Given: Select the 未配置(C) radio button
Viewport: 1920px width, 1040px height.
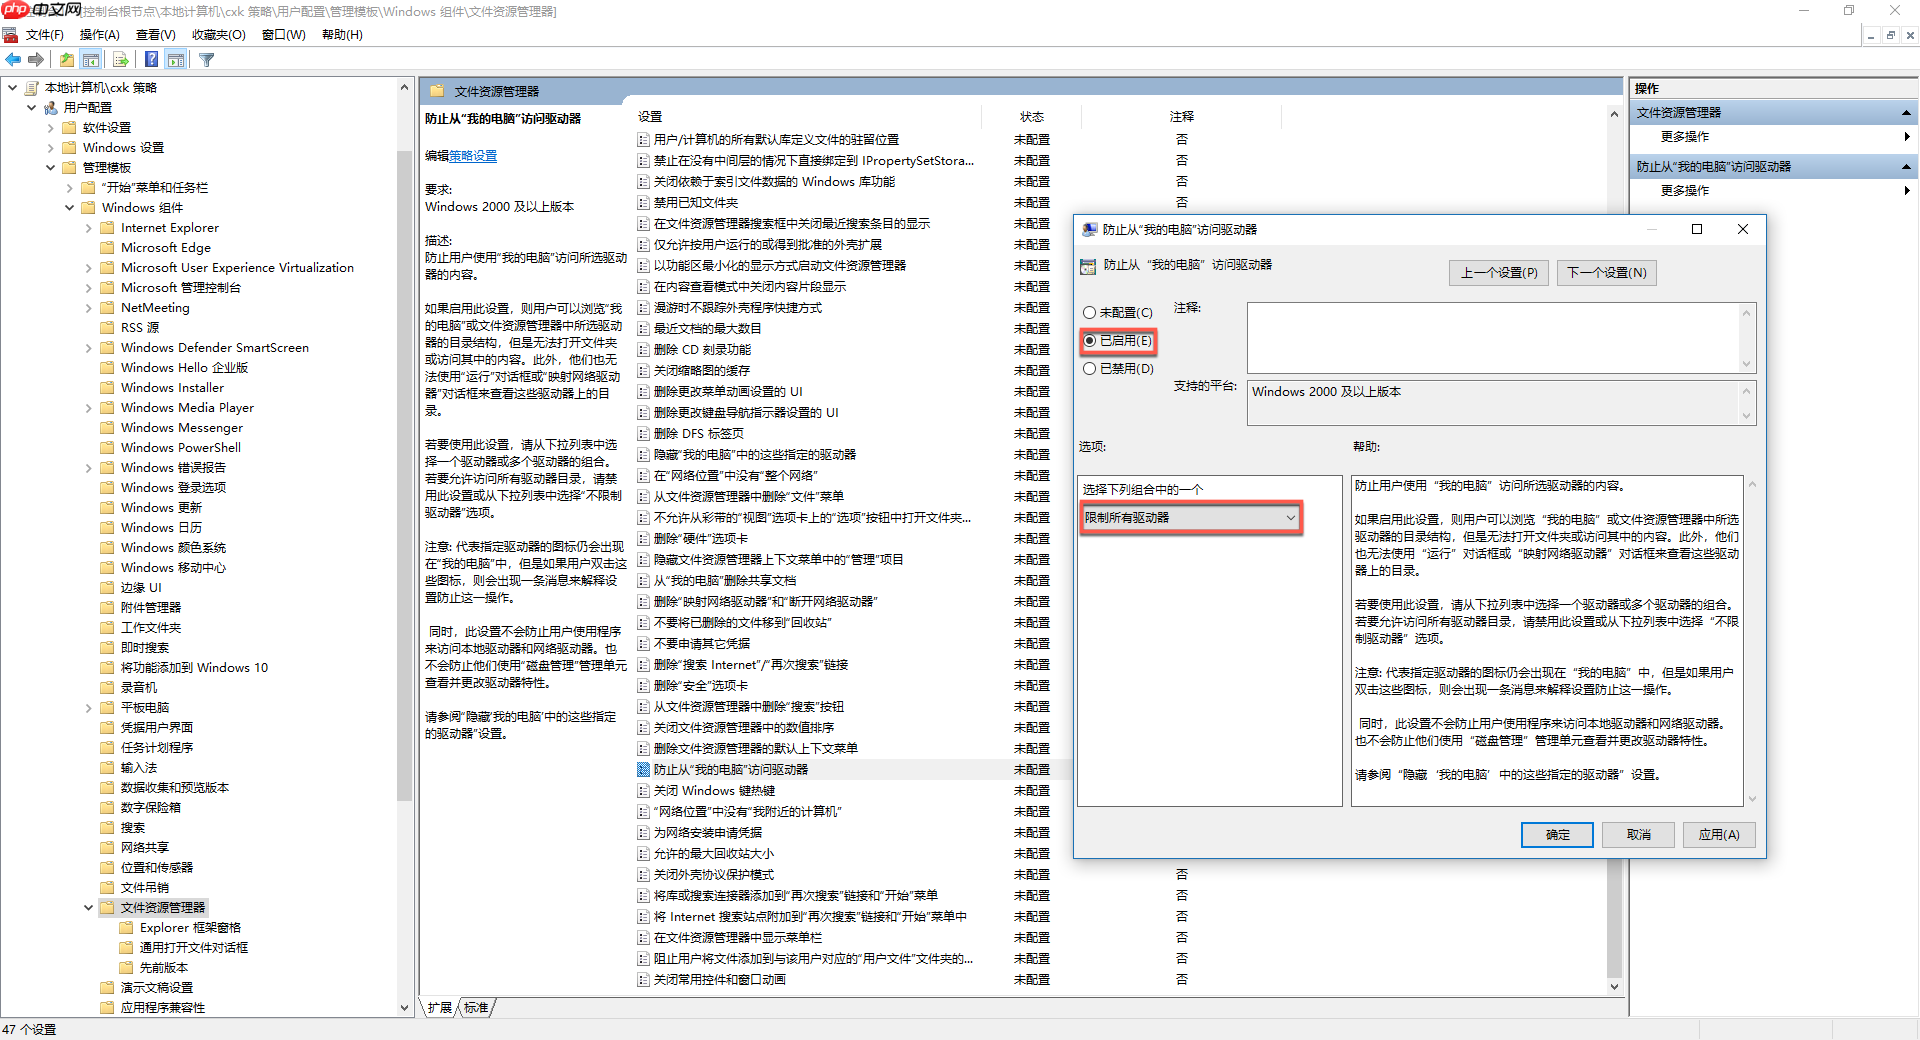Looking at the screenshot, I should pos(1090,313).
